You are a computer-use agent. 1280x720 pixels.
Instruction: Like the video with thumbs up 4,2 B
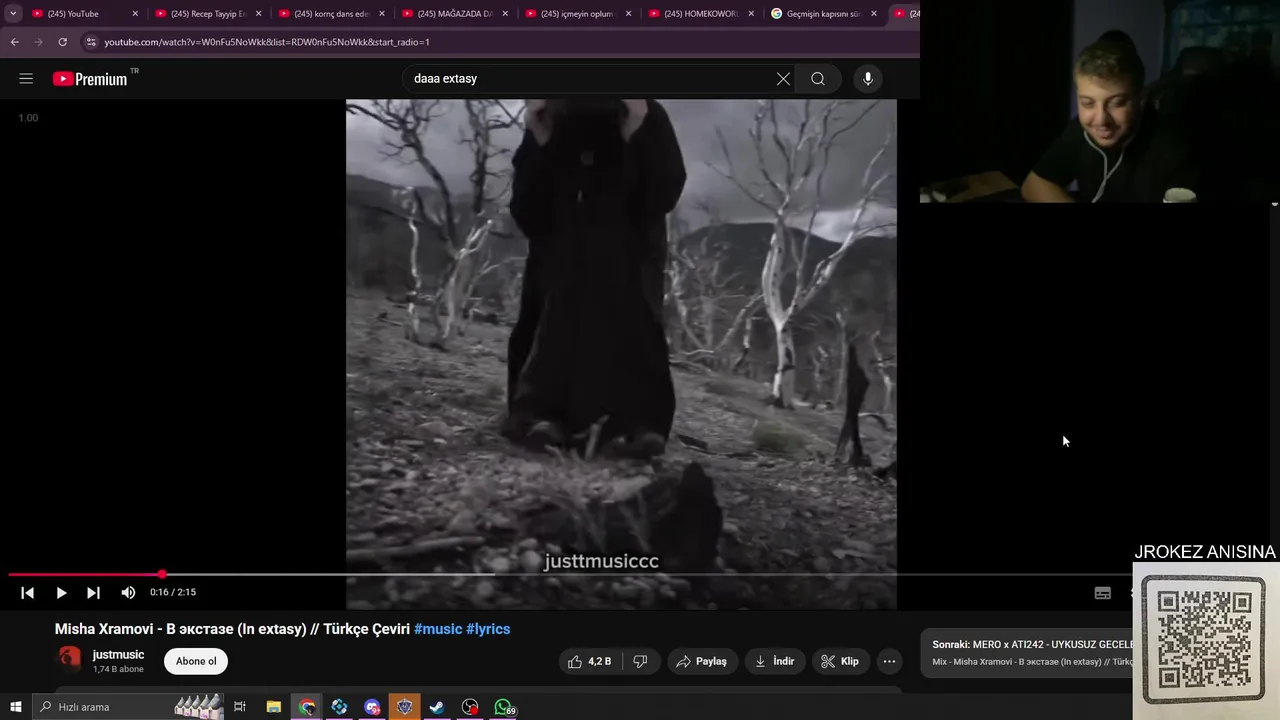tap(590, 661)
